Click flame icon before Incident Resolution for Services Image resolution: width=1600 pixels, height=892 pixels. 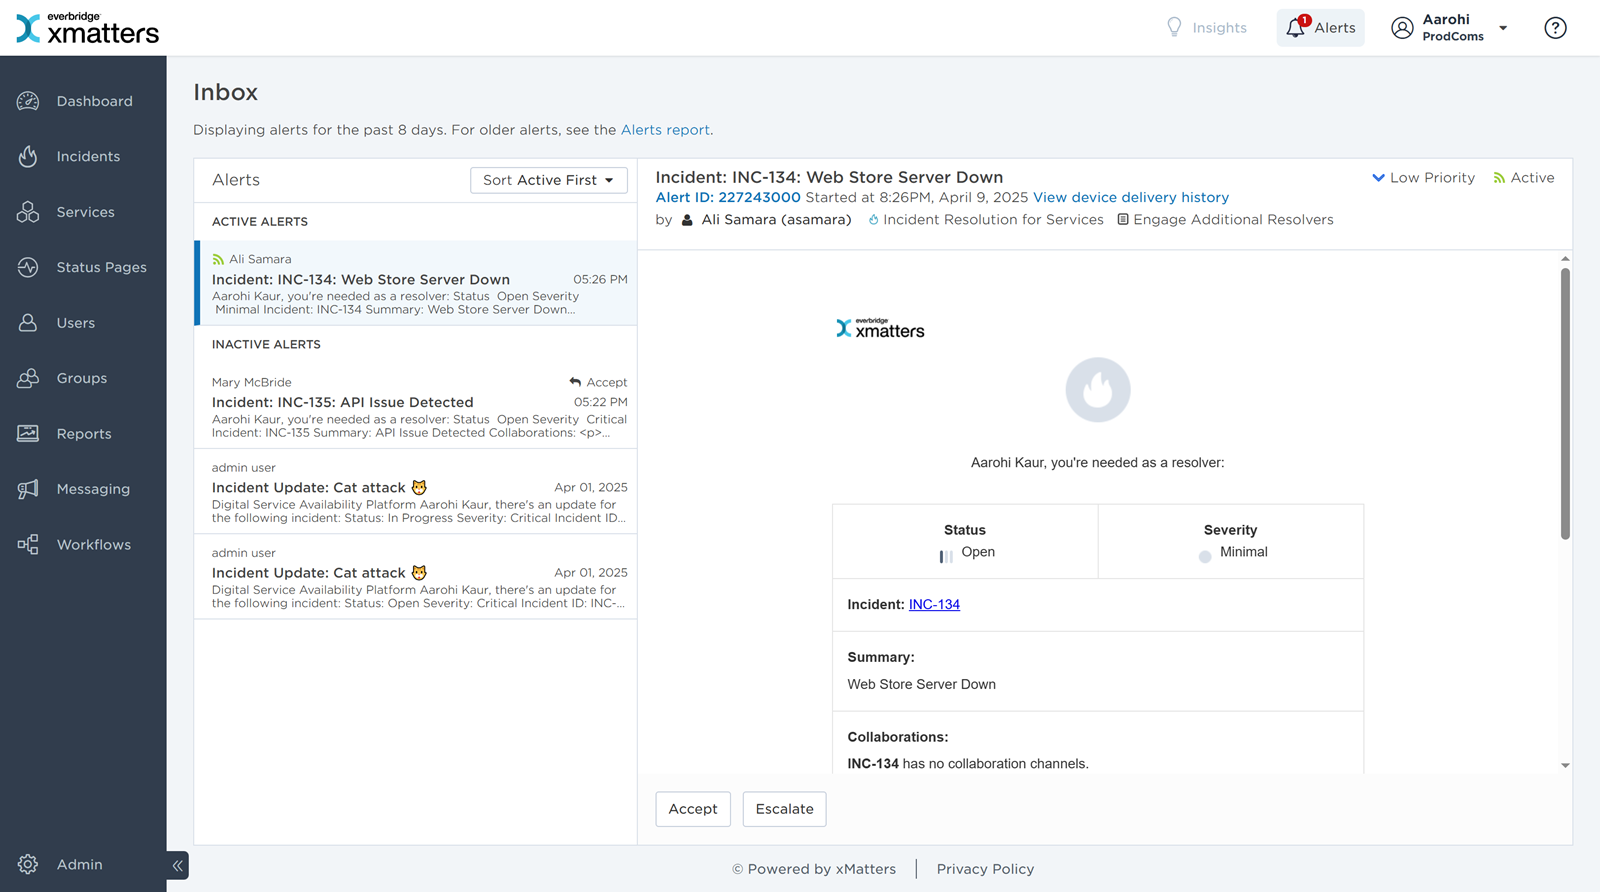[873, 220]
